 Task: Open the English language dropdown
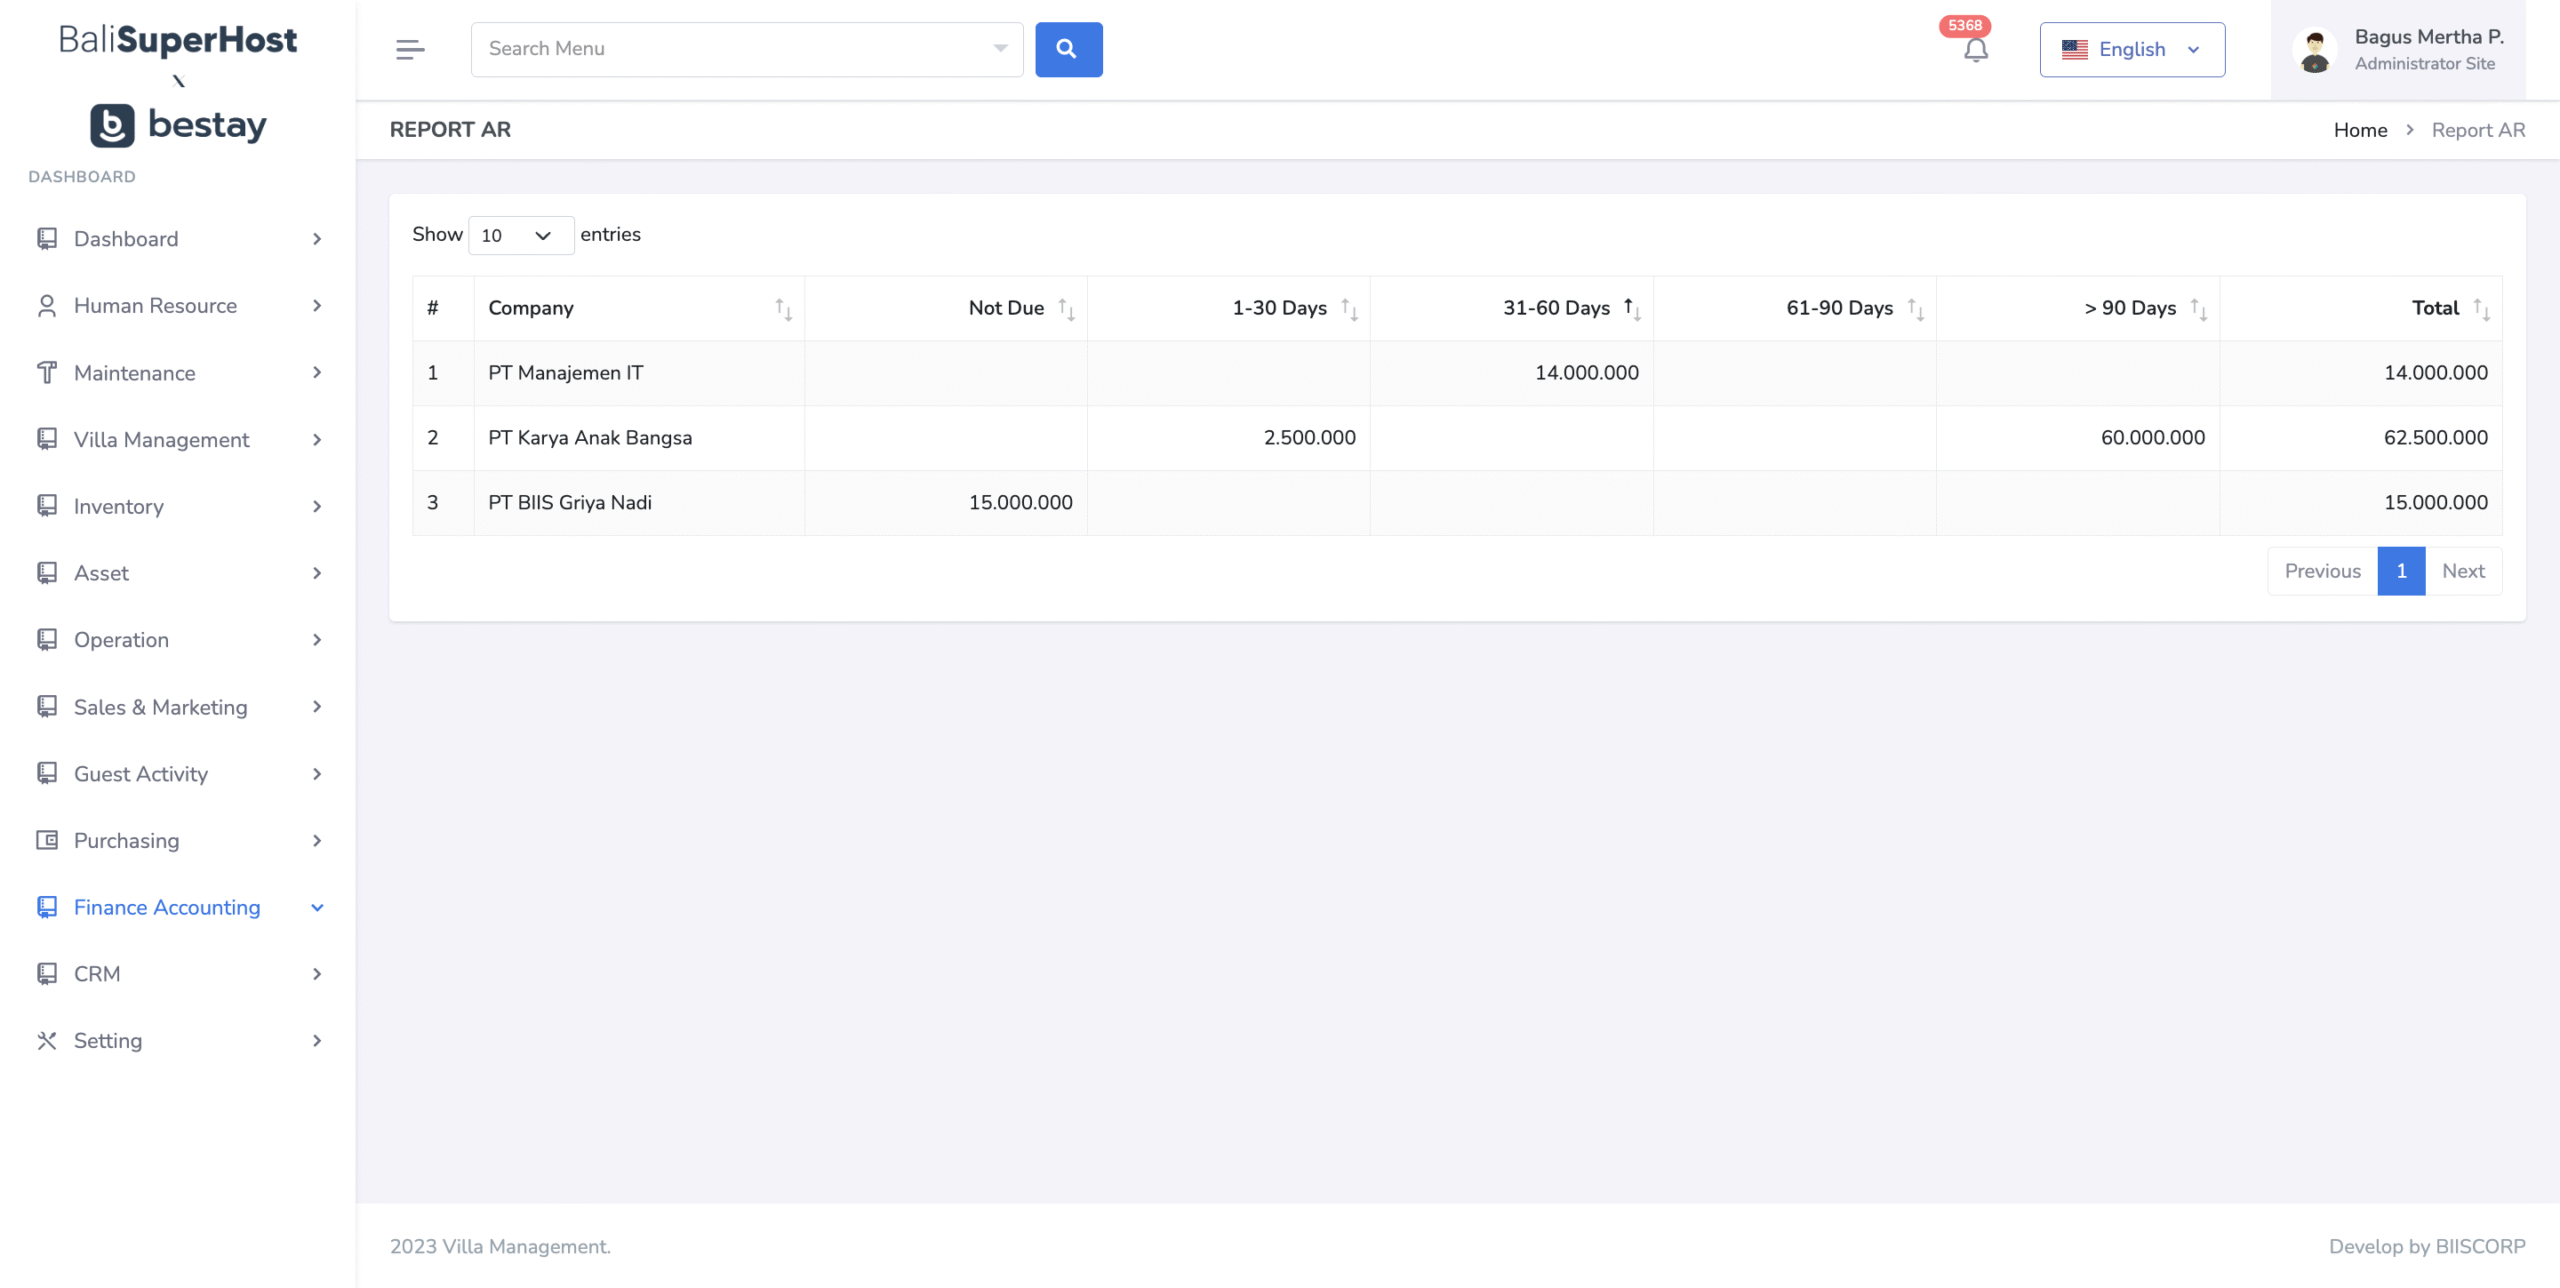(2132, 49)
